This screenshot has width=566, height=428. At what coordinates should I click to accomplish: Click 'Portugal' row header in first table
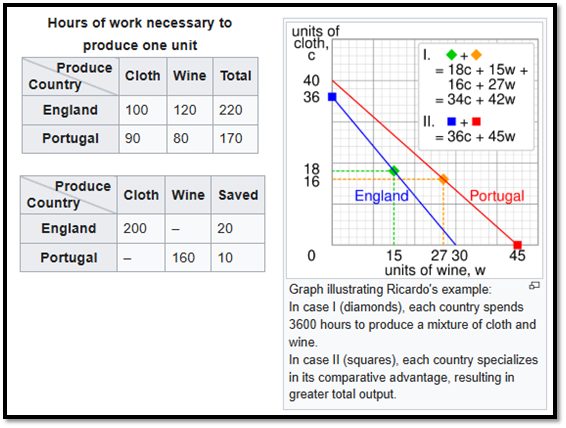point(70,139)
